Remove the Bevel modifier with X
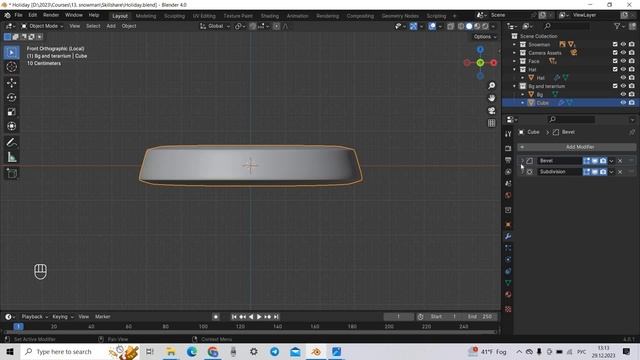This screenshot has height=360, width=640. 620,161
